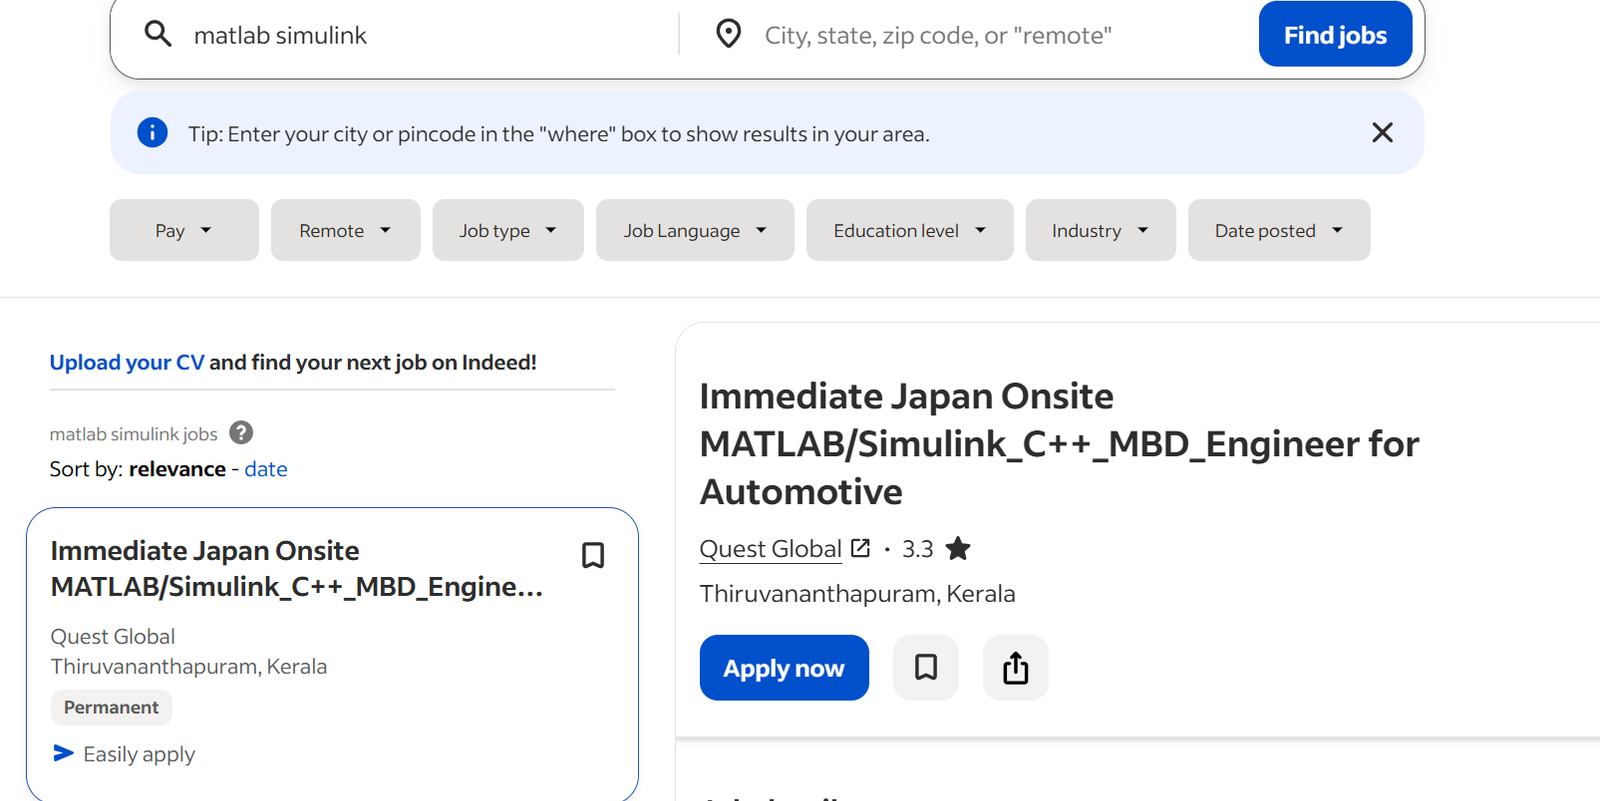Bookmark the job in the results card
Viewport: 1600px width, 801px height.
[593, 556]
